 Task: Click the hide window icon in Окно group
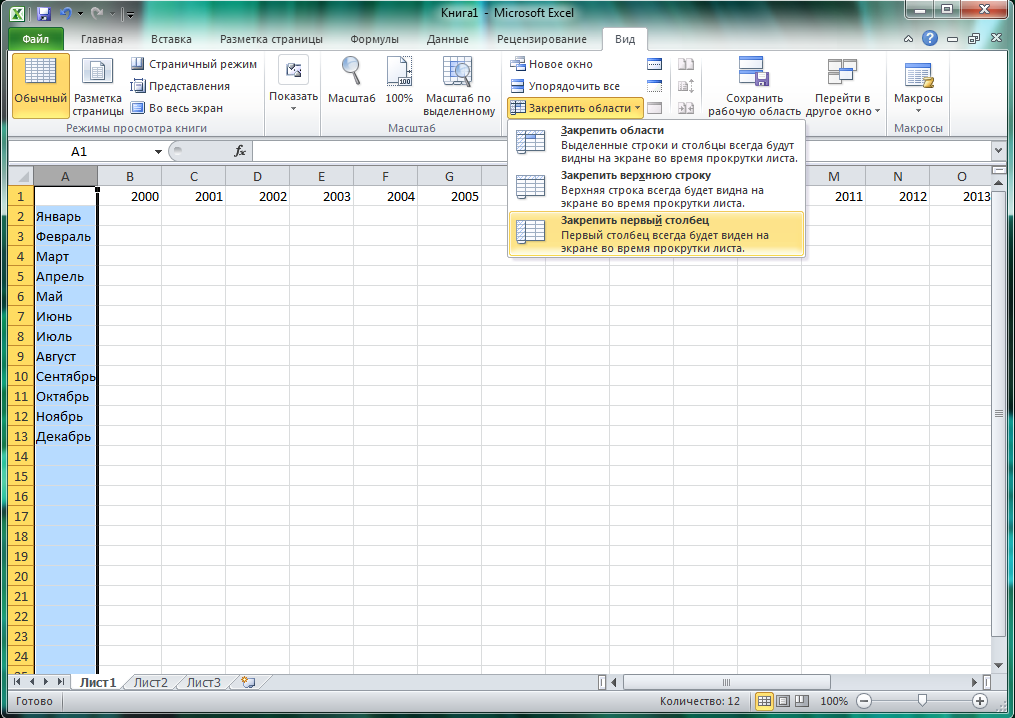(654, 86)
